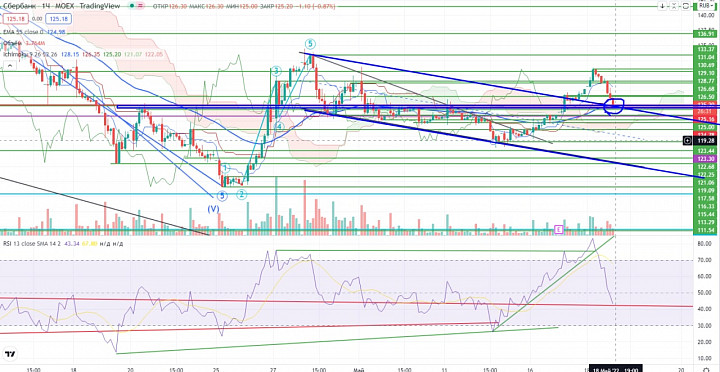Viewport: 720px width, 372px height.
Task: Click the 80.00 level on RSI scale
Action: pyautogui.click(x=705, y=244)
